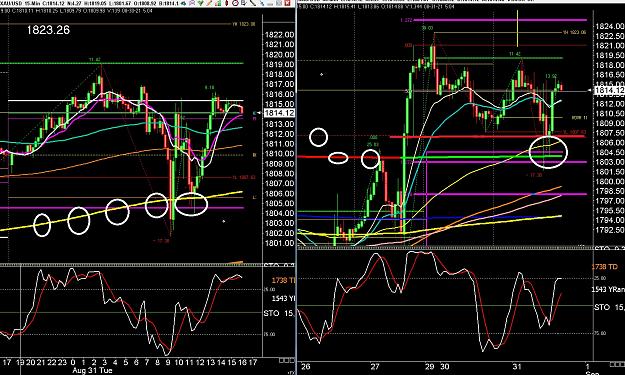Click the orange 1738 TD label in left panel
Screen dimensions: 625x375
(x=283, y=281)
